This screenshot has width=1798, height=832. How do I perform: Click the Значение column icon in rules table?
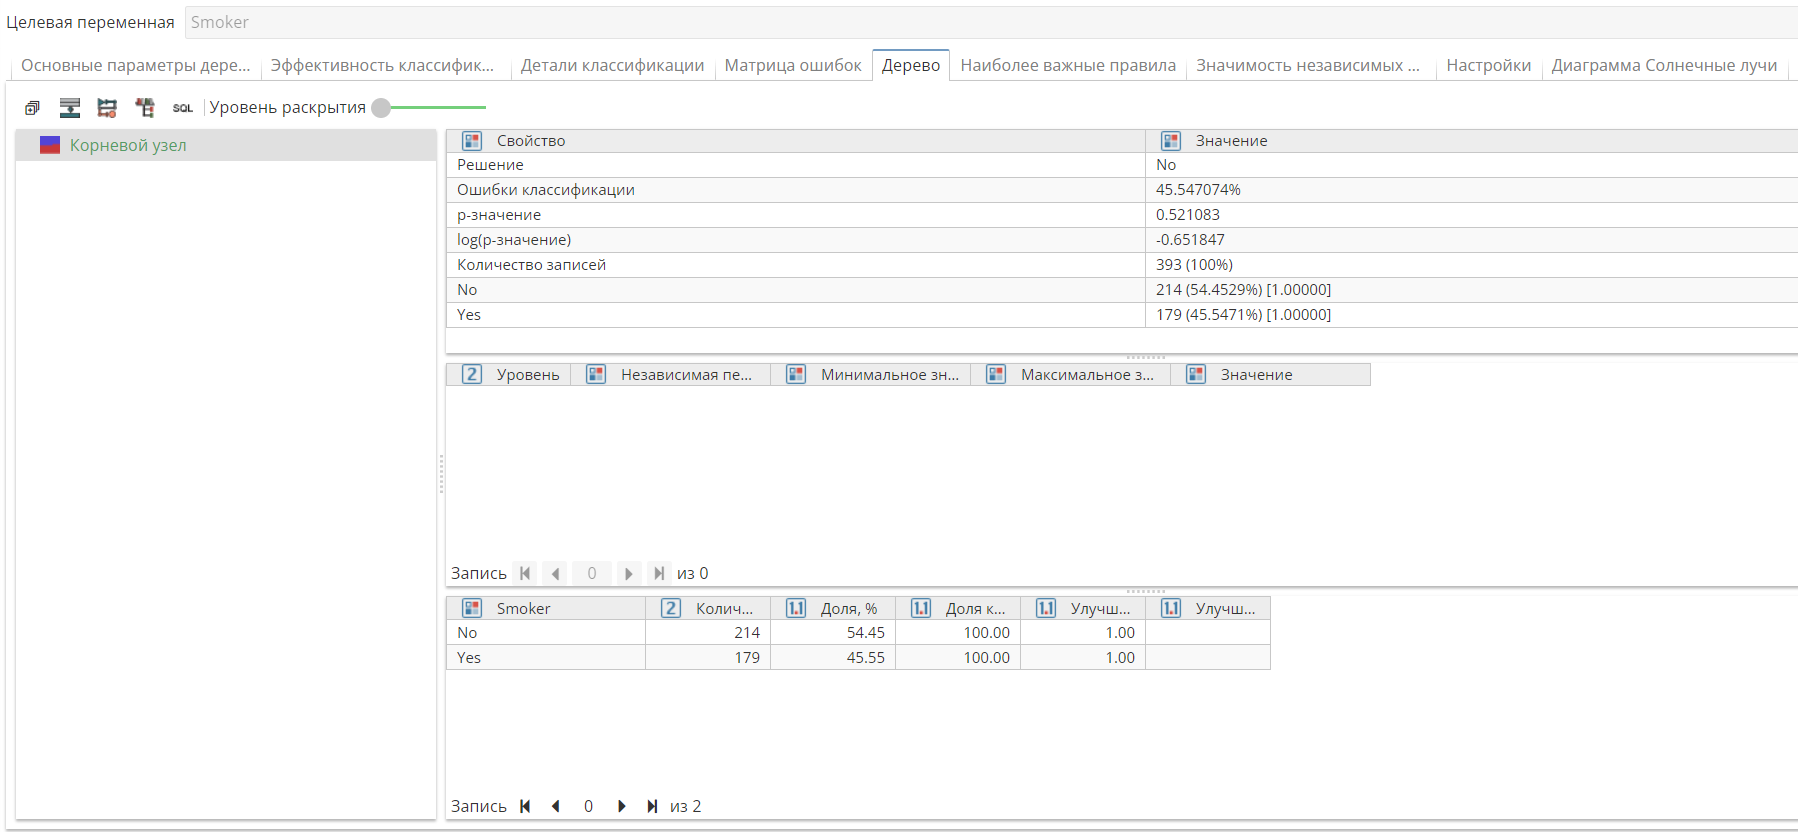pos(1196,374)
